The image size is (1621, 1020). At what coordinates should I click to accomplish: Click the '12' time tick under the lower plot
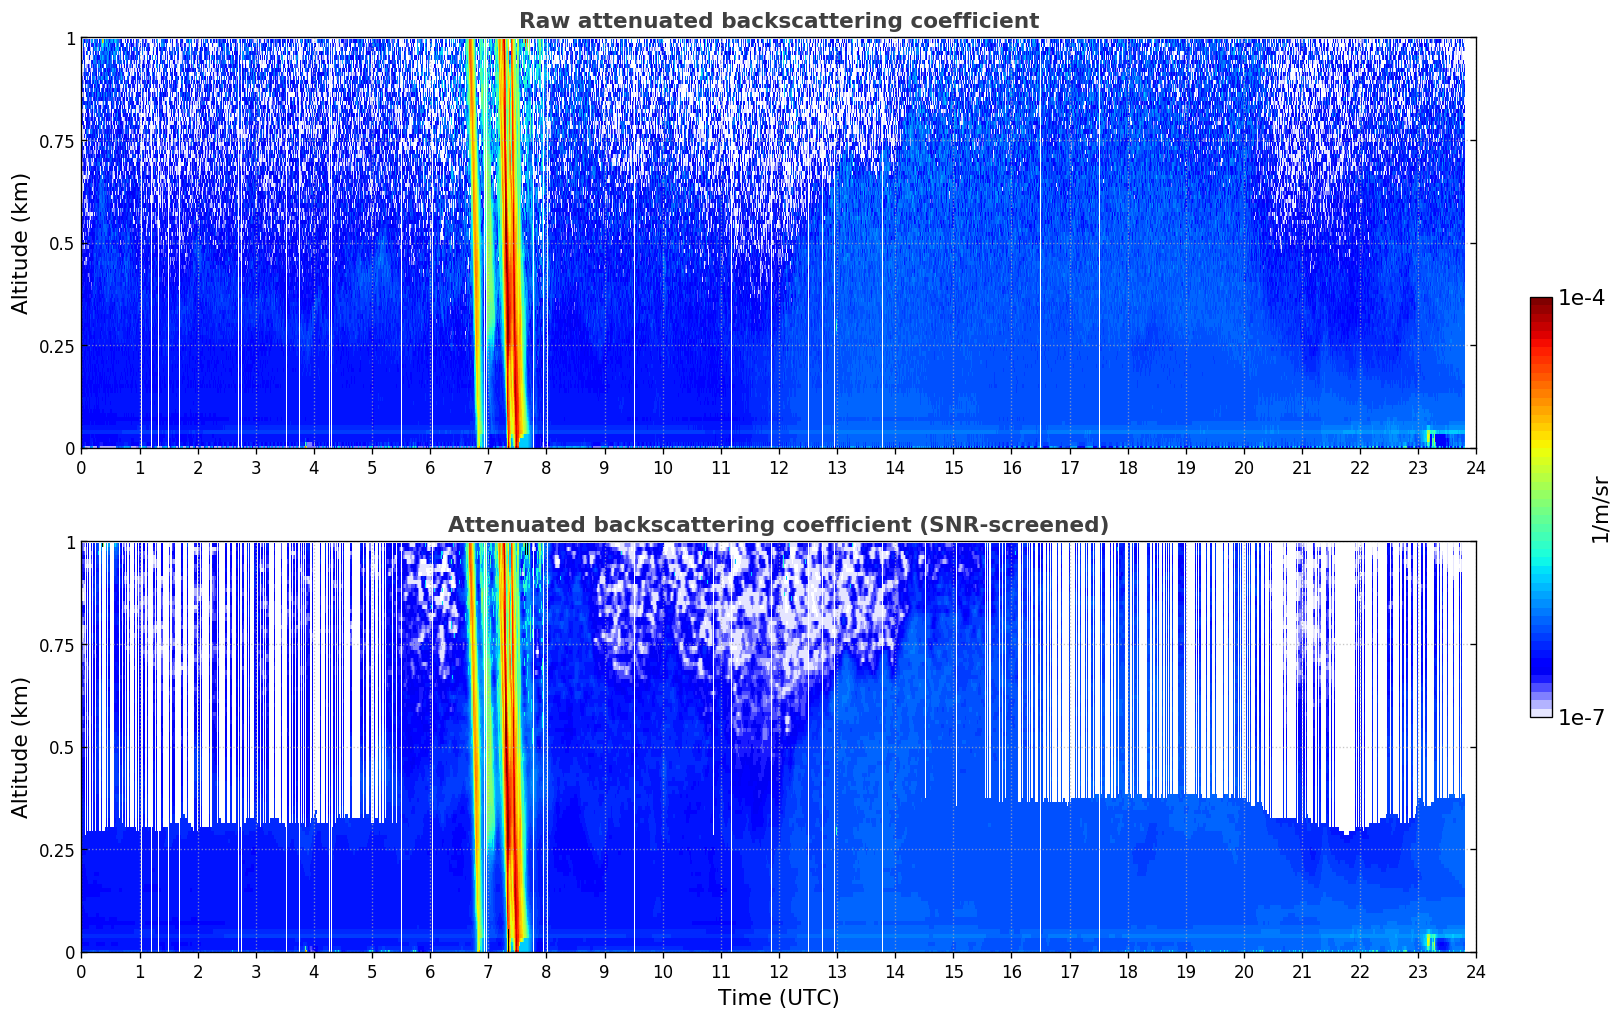778,972
